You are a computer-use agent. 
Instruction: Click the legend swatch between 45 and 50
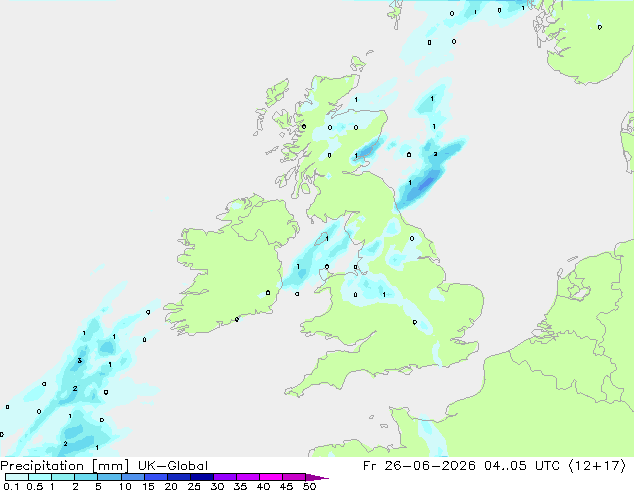pos(294,477)
